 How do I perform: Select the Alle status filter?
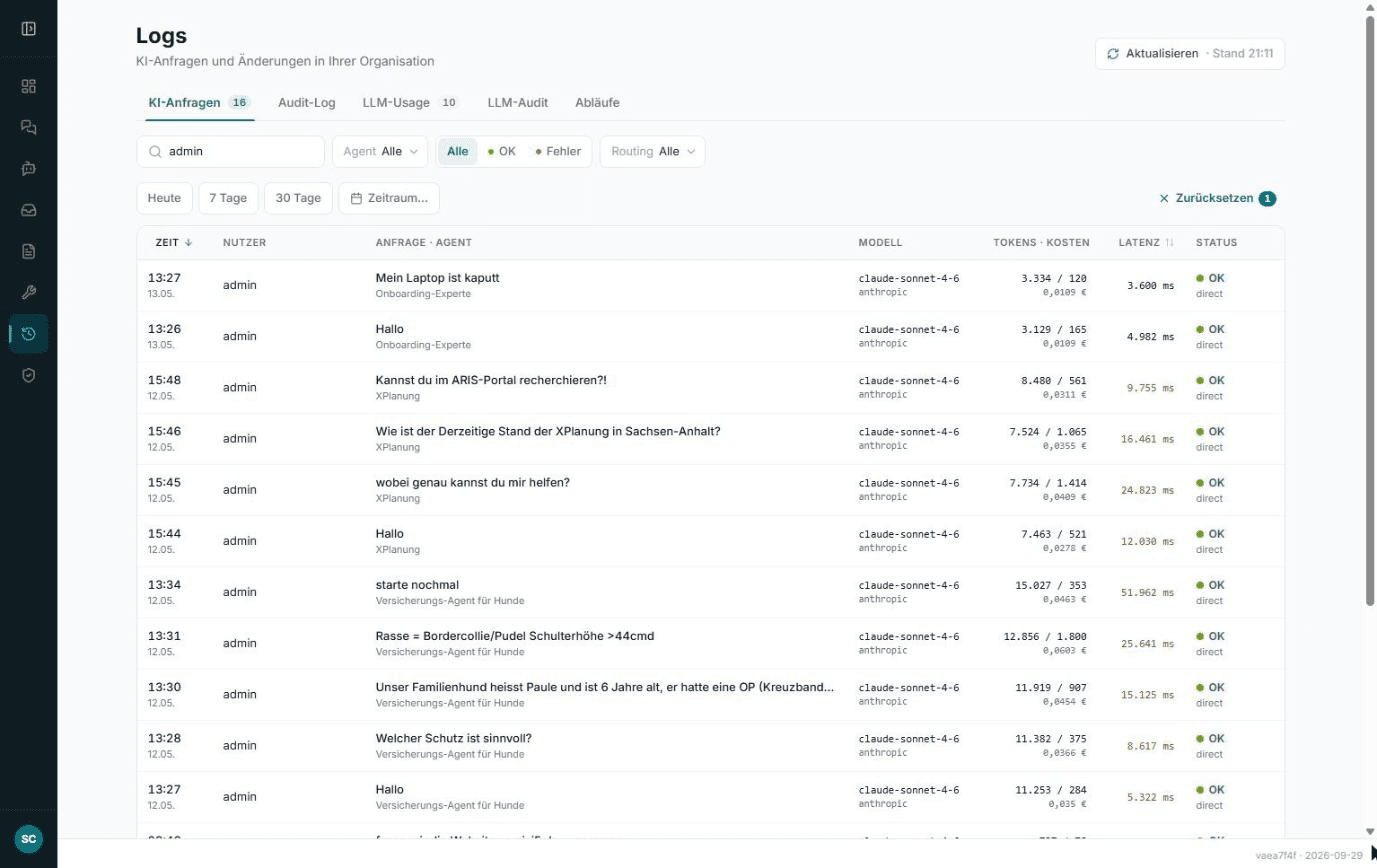[x=457, y=152]
